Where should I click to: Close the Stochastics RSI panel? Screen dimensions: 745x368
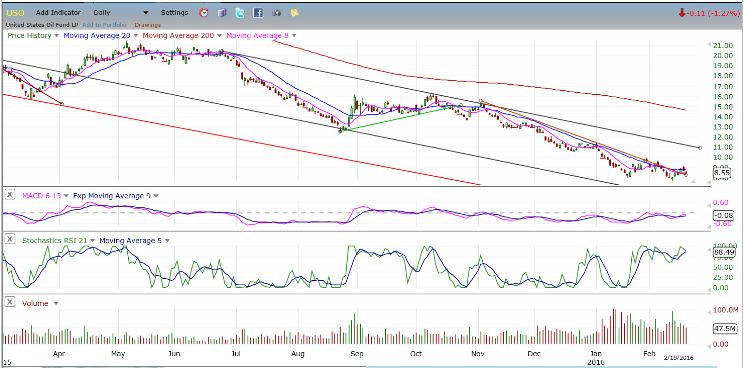(x=10, y=240)
